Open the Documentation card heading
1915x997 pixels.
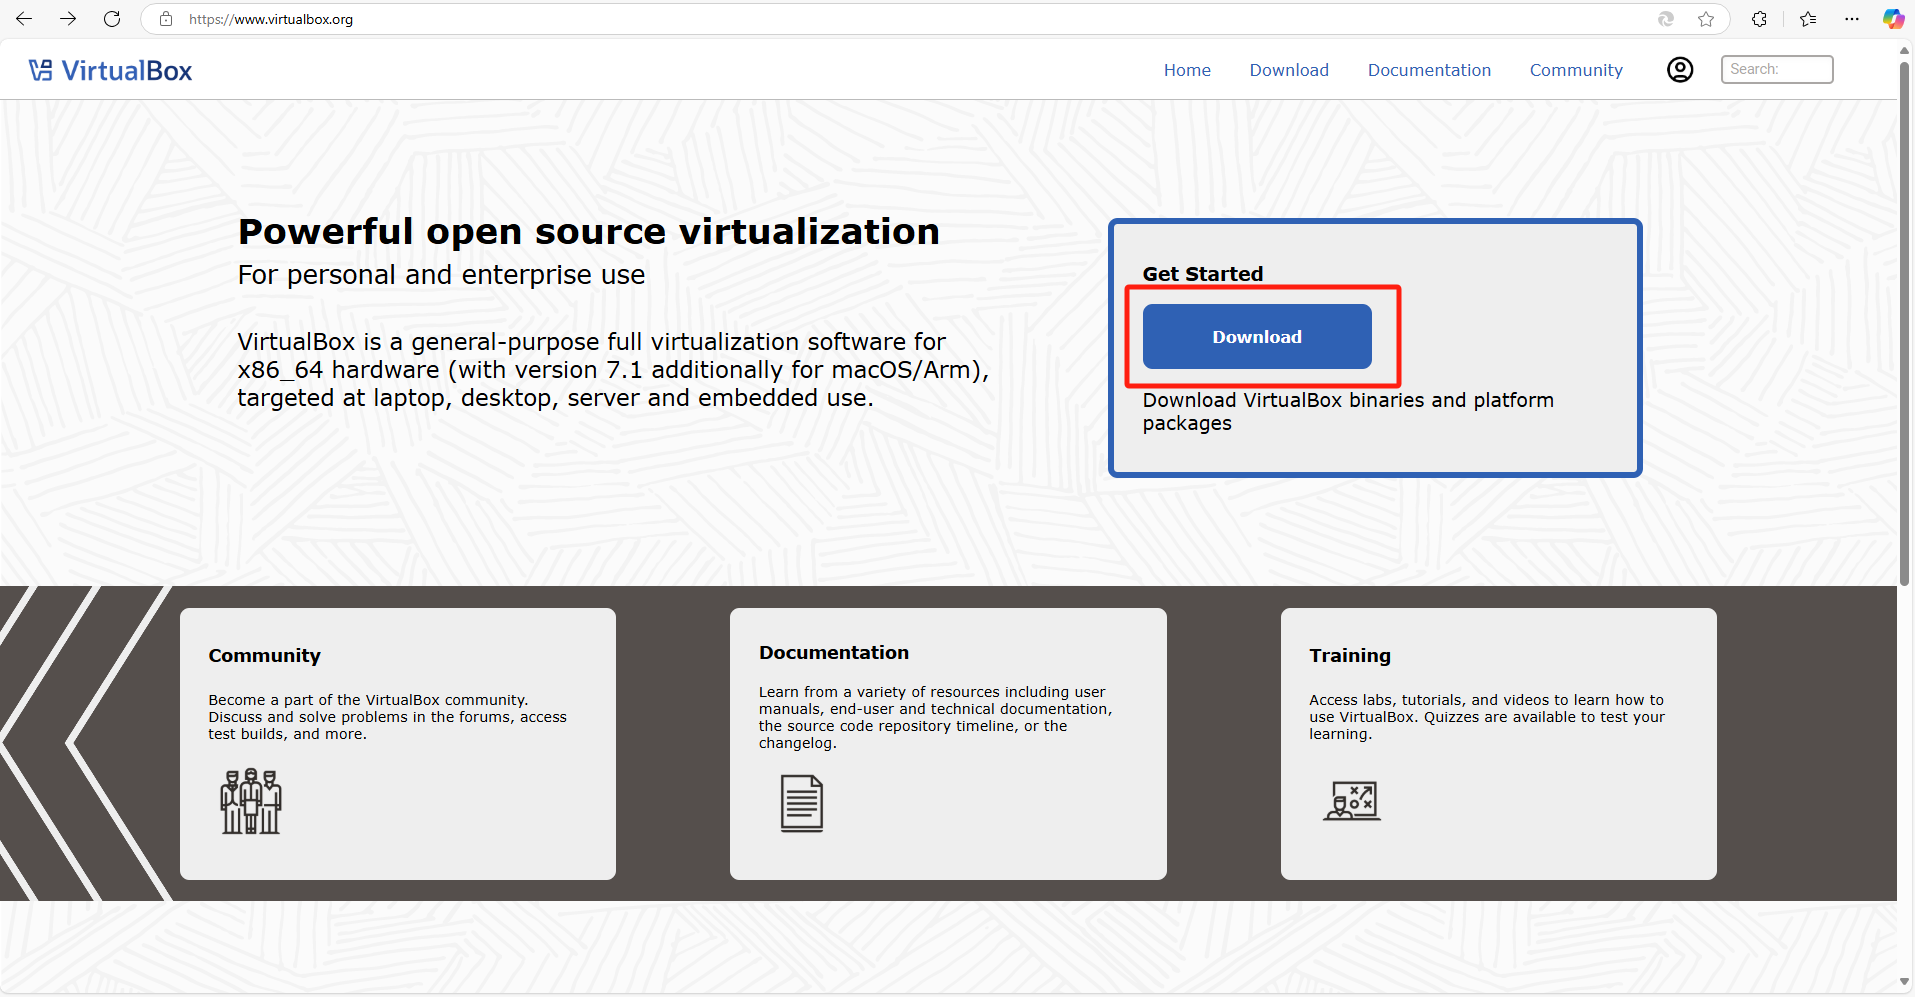[x=834, y=653]
